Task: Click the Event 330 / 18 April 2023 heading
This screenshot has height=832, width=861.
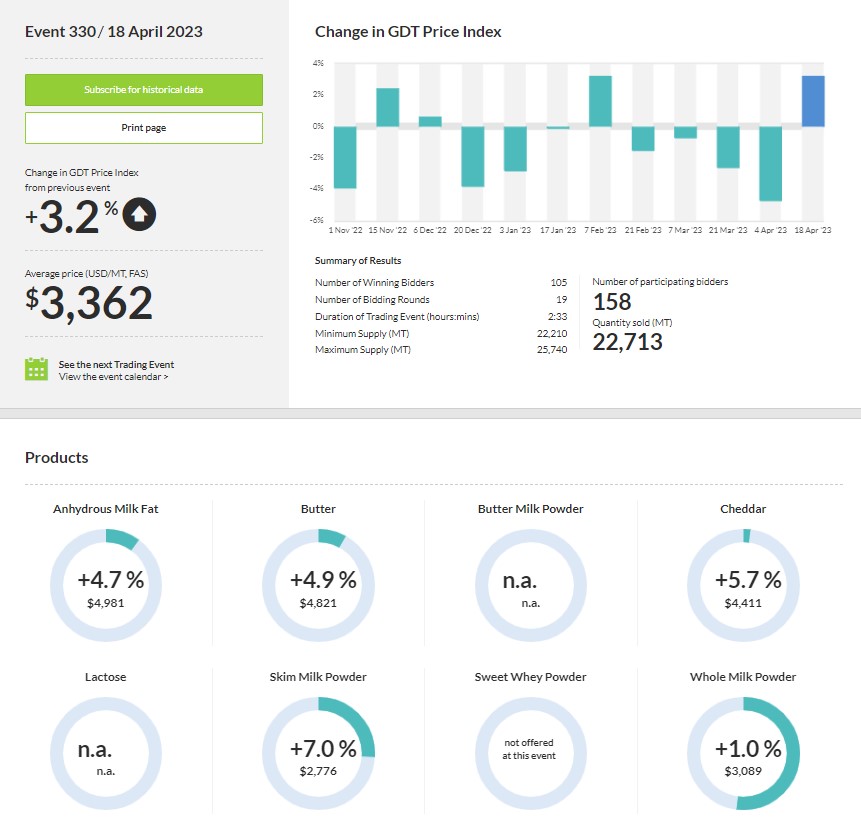Action: (x=114, y=32)
